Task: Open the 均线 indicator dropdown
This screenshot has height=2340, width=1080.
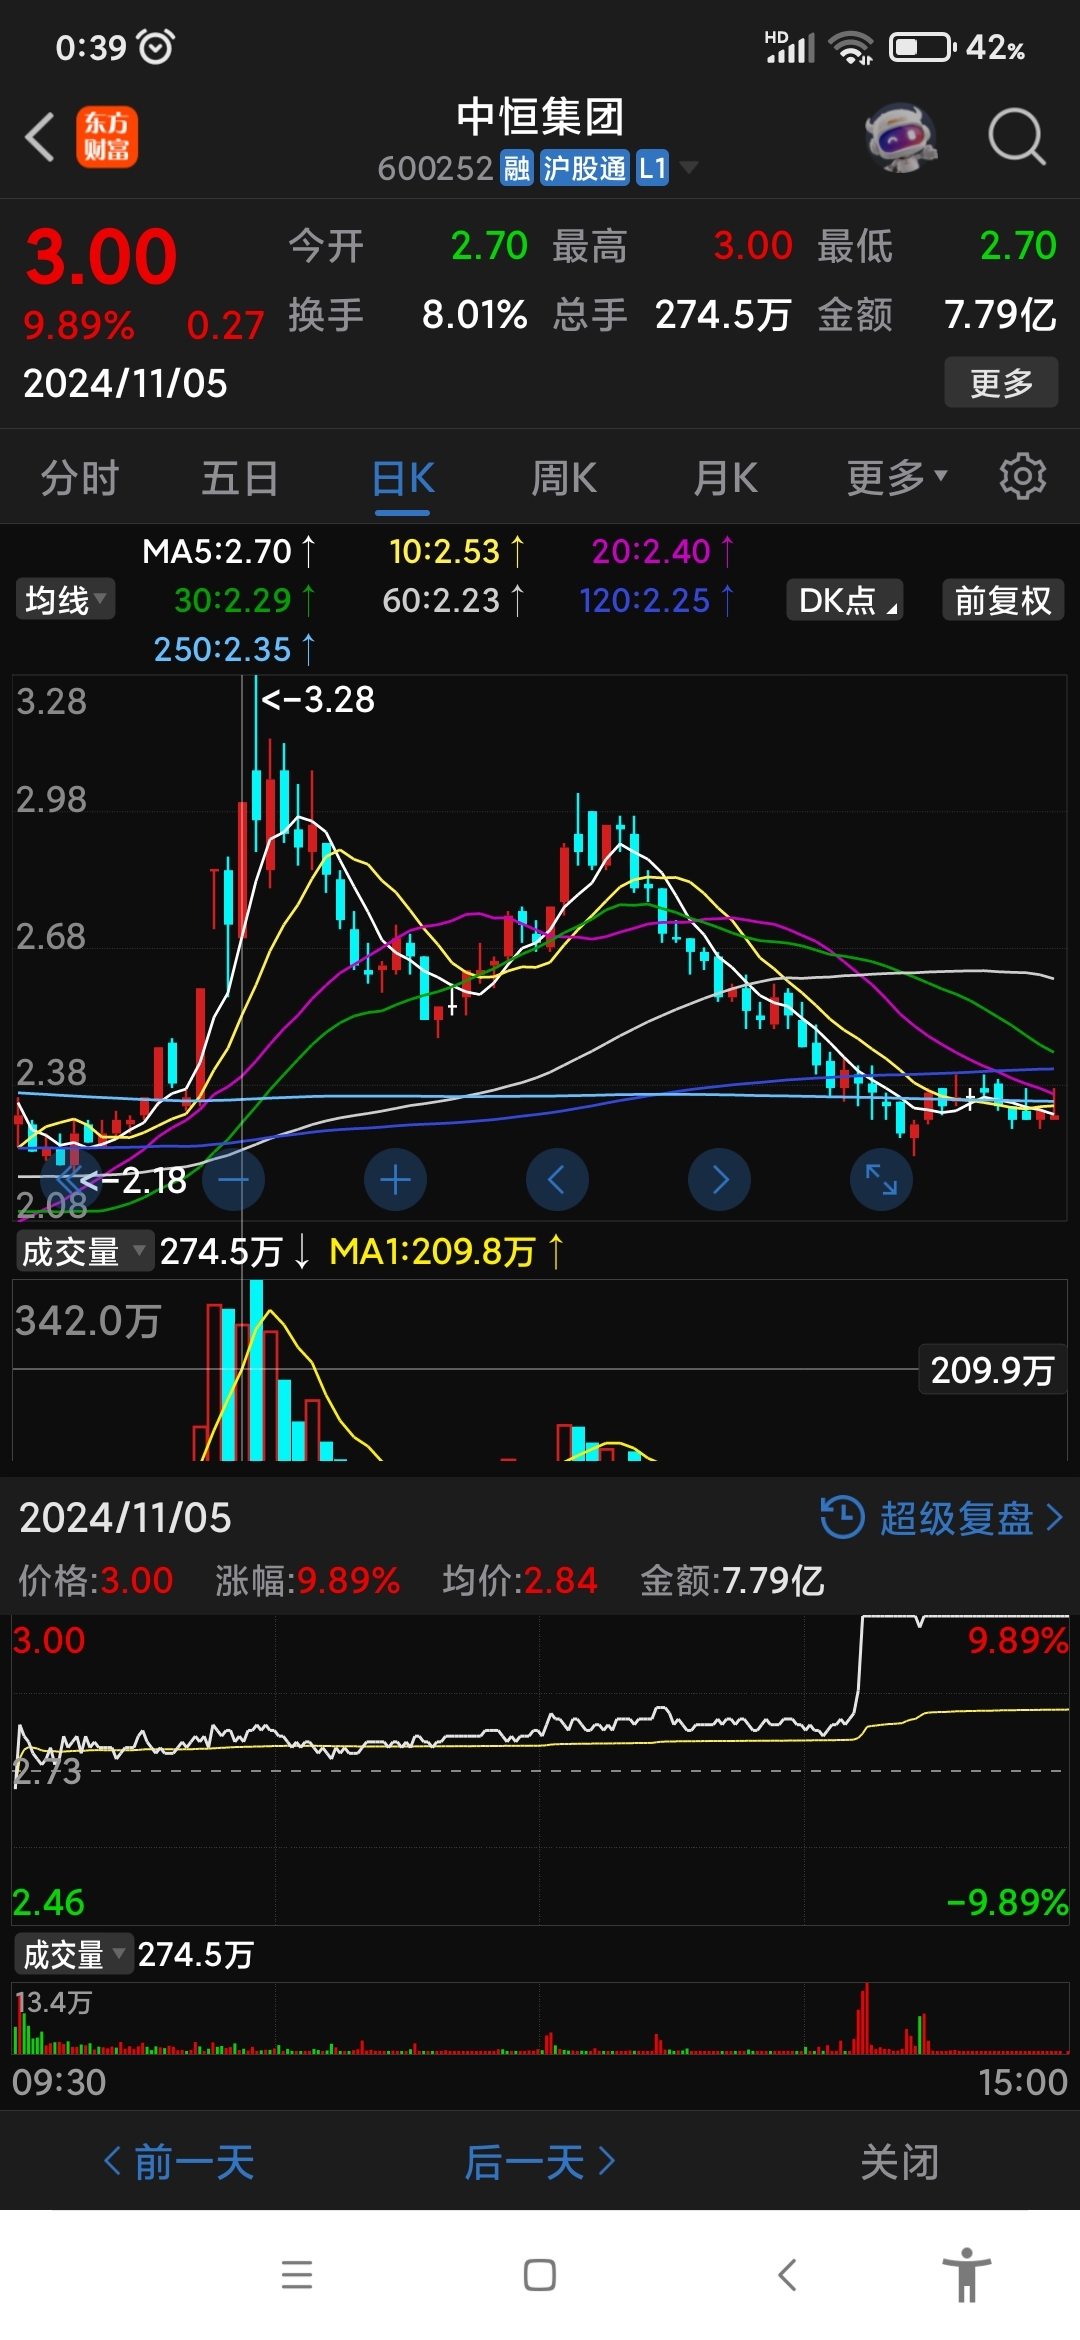Action: [x=66, y=600]
